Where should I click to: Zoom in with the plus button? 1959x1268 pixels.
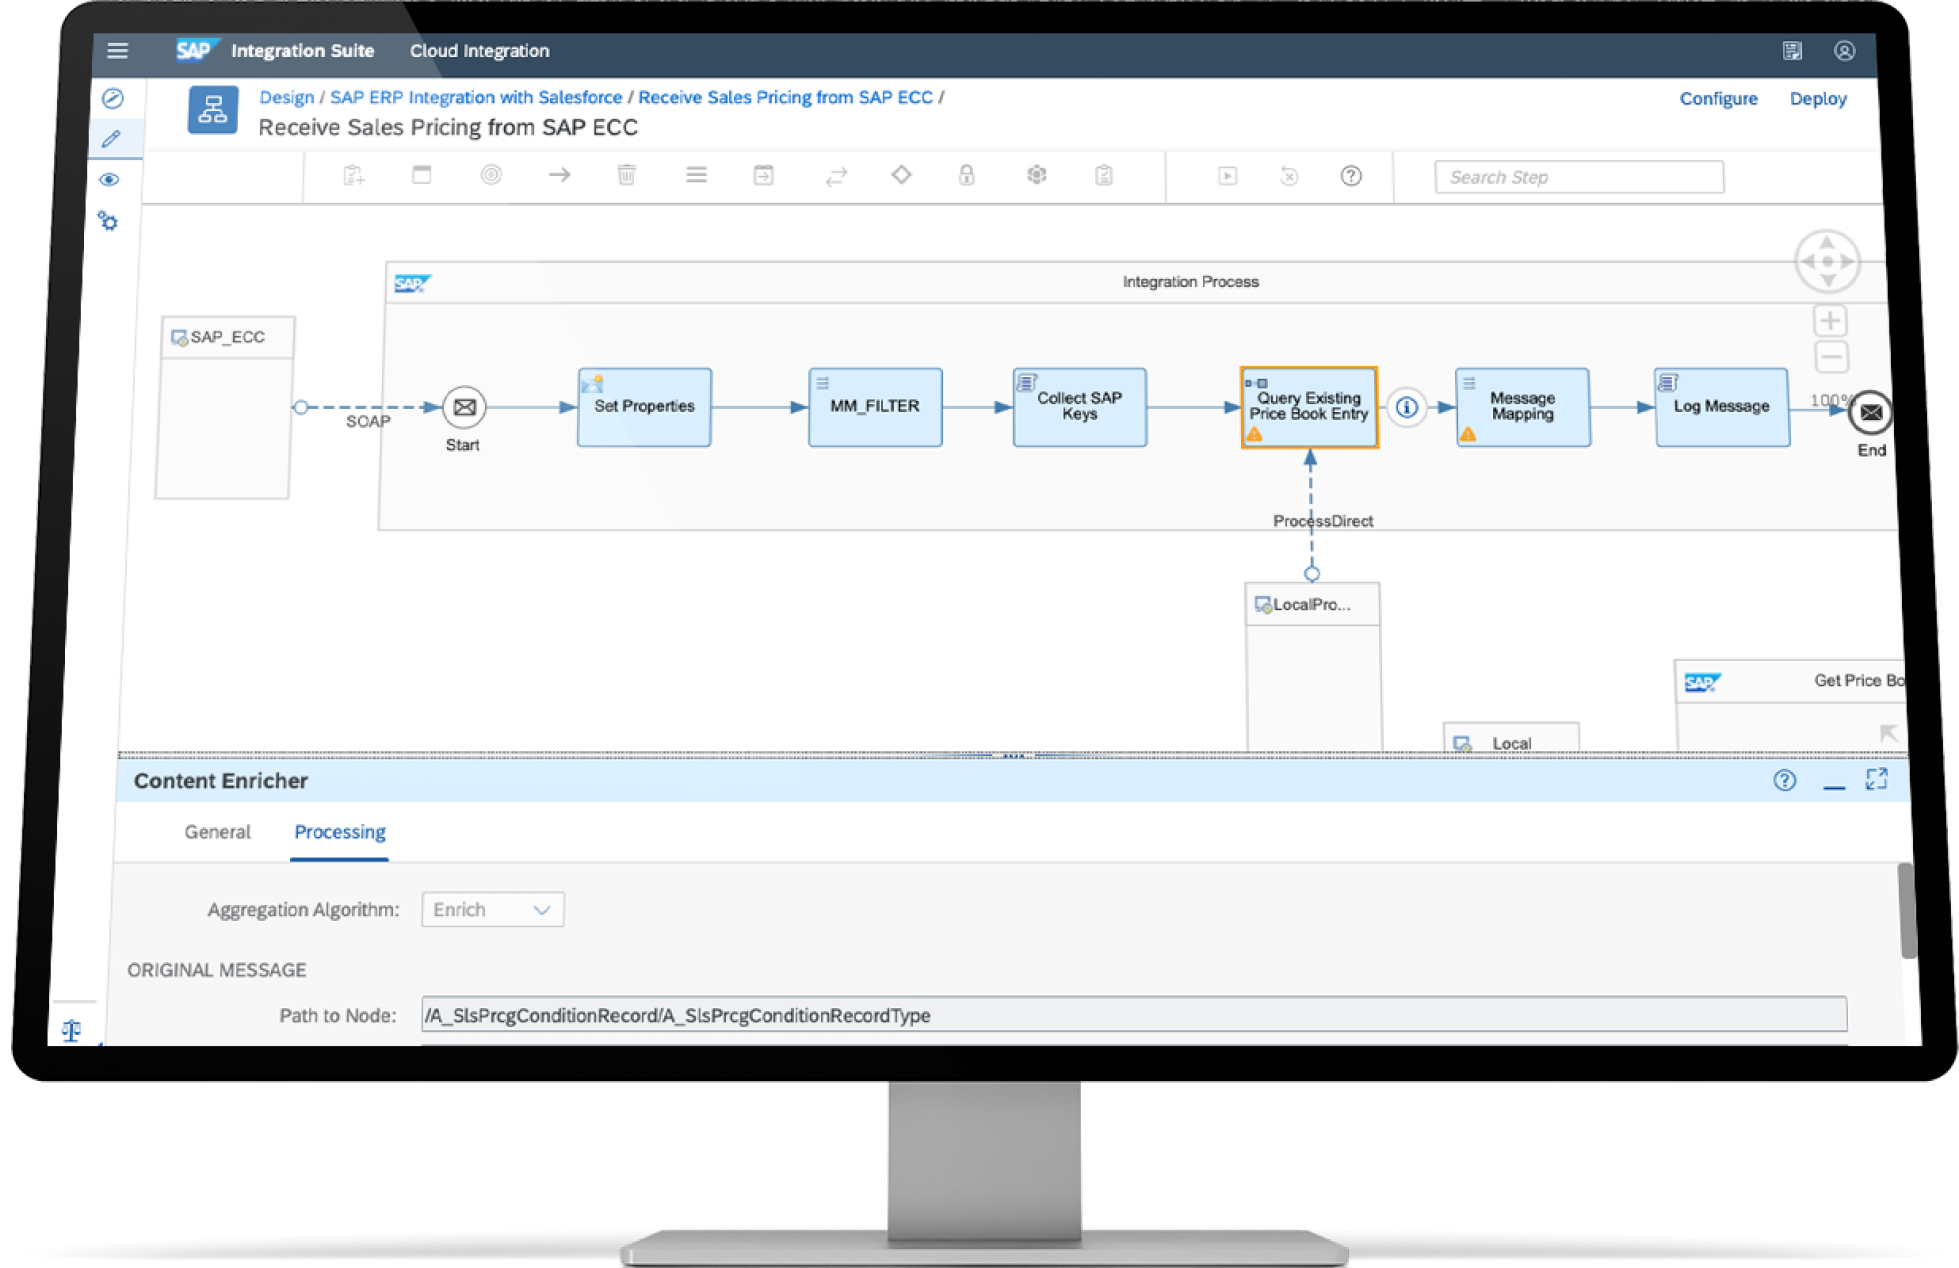pyautogui.click(x=1830, y=321)
